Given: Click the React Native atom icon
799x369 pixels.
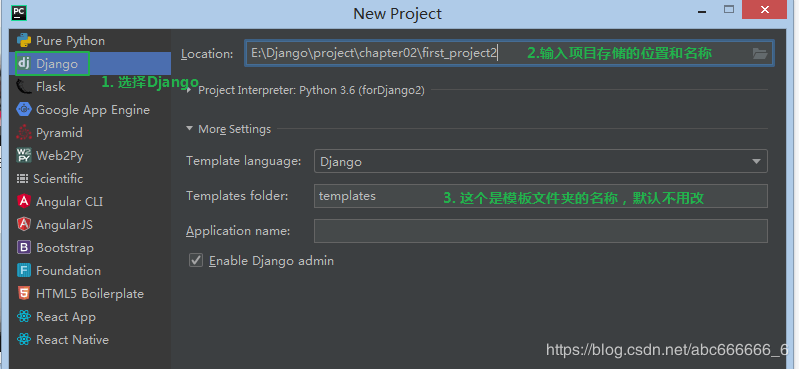Looking at the screenshot, I should click(x=23, y=339).
